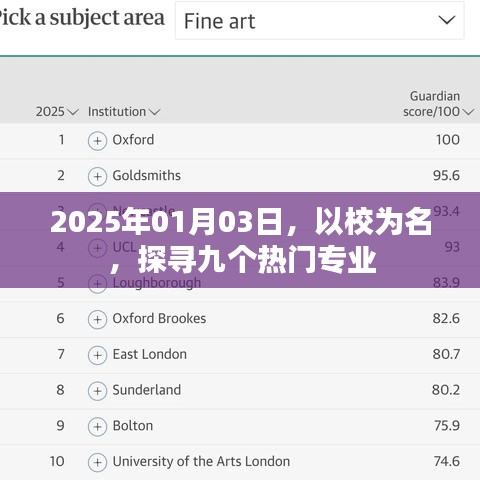Click the East London row name
This screenshot has width=480, height=480.
coord(150,354)
